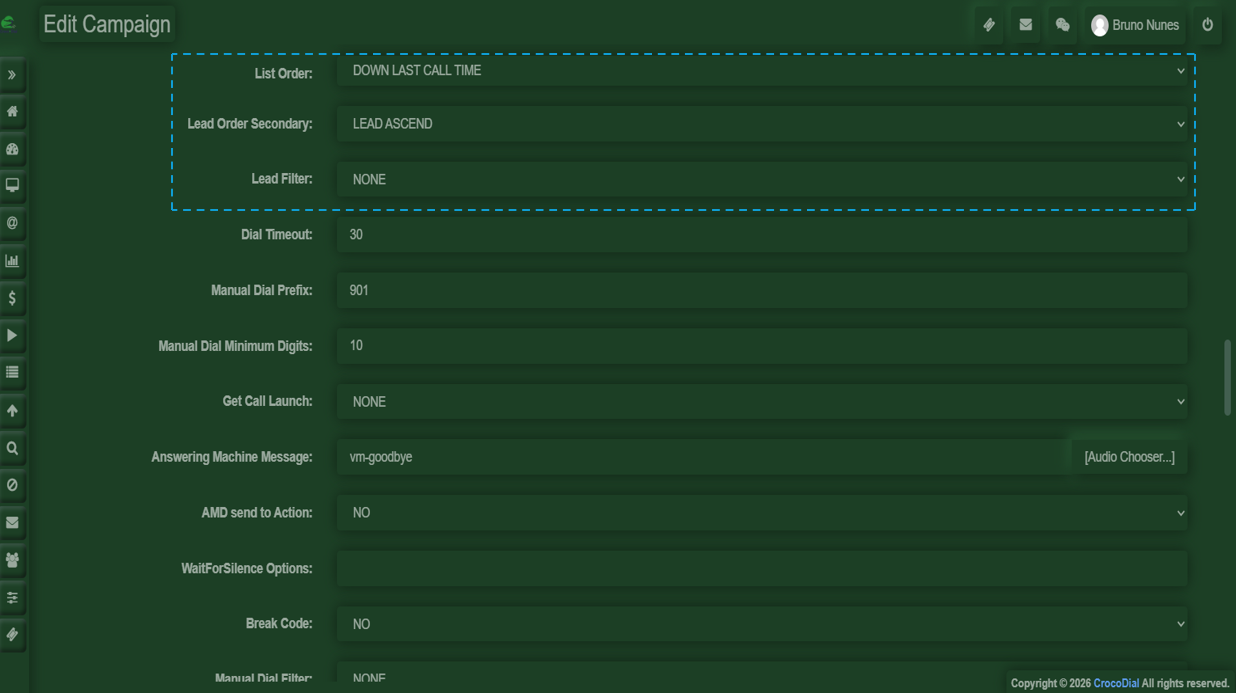Open the AMD send to Action dropdown

pos(761,513)
